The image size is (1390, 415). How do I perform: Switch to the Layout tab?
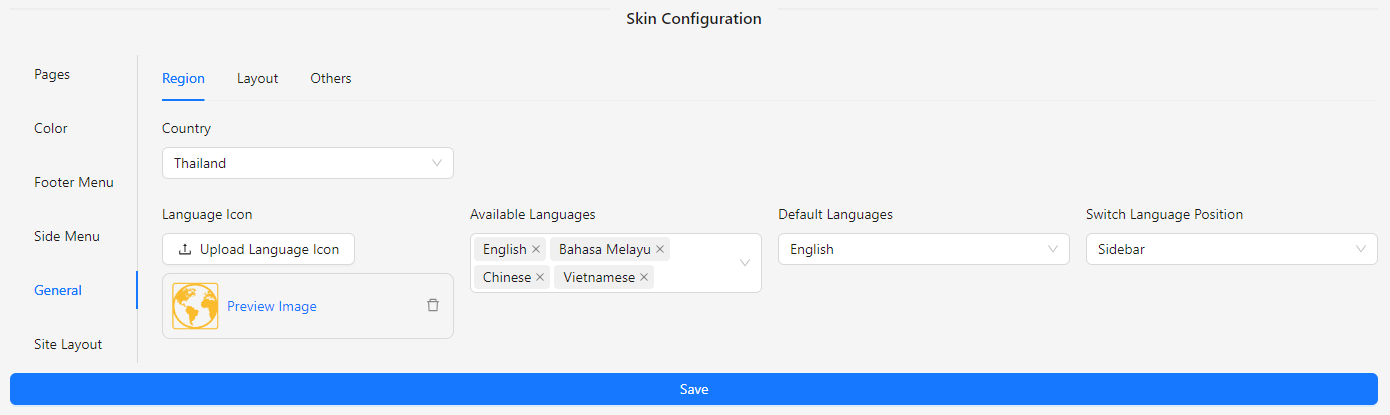257,78
